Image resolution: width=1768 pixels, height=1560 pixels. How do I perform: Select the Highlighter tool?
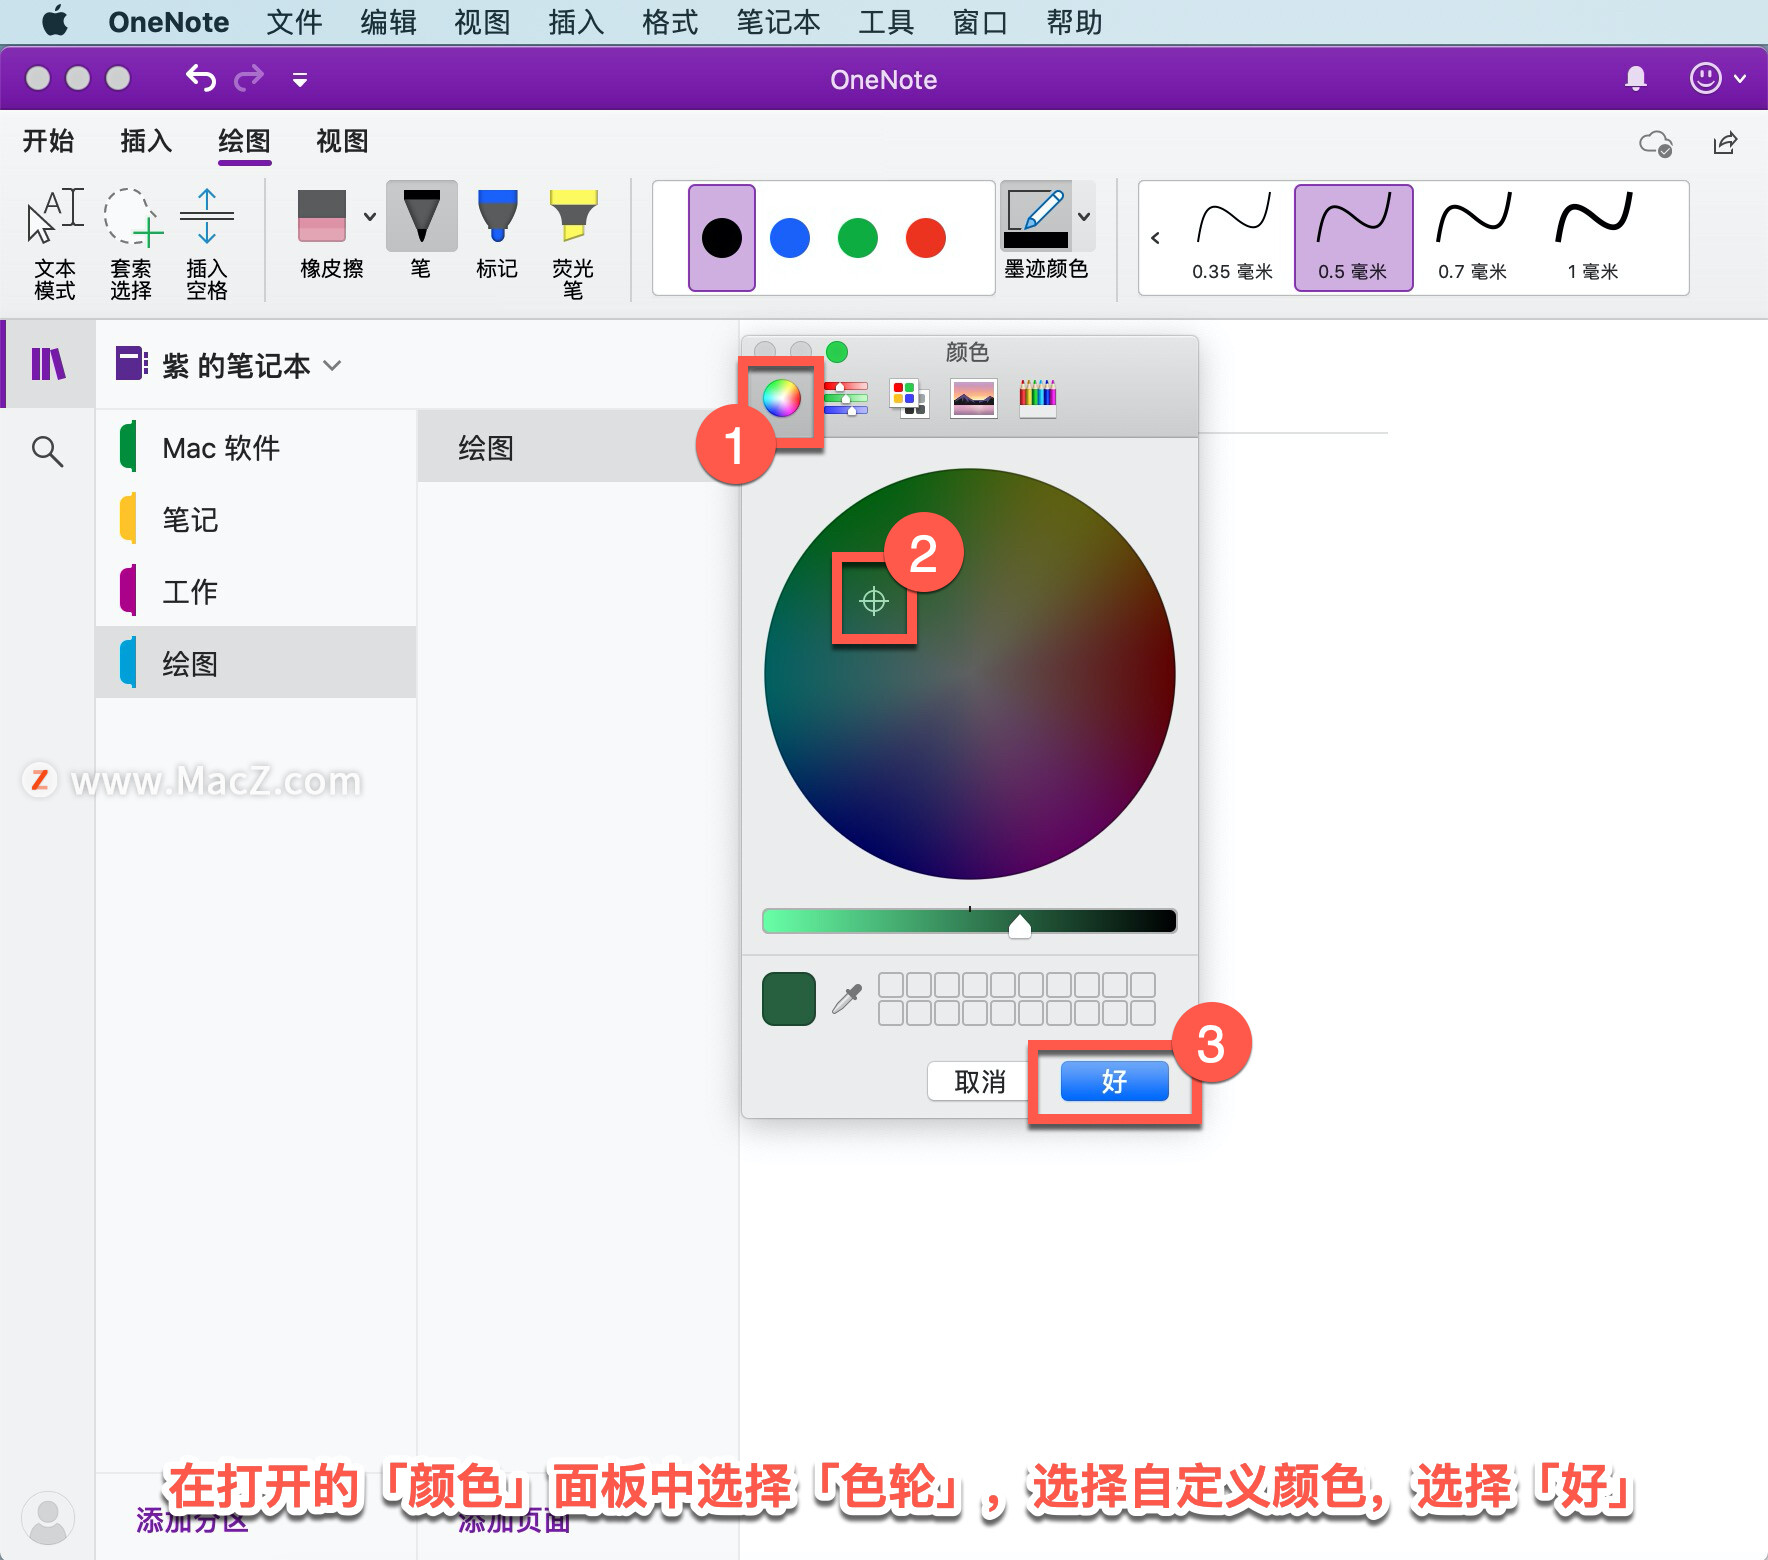(573, 243)
